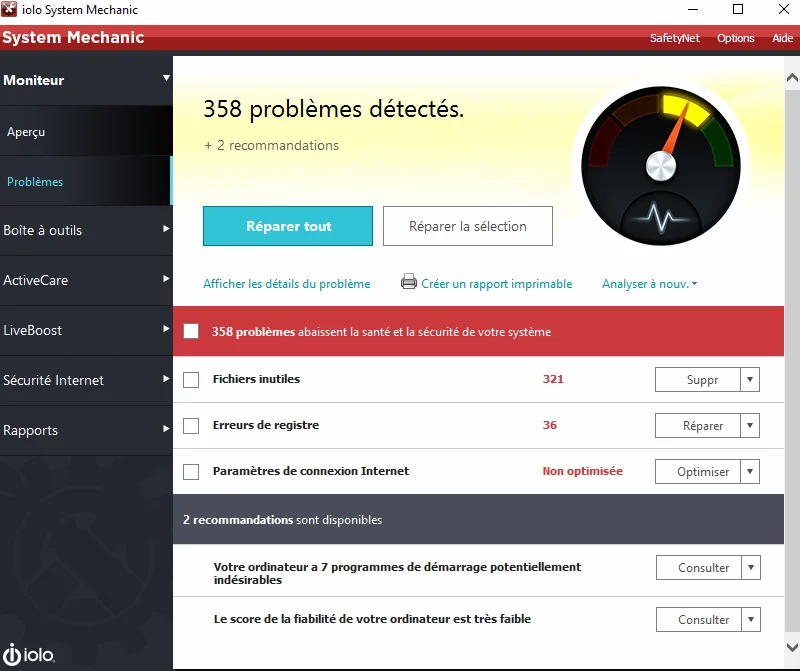Tick the Paramètres de connexion Internet checkbox
Viewport: 800px width, 671px height.
pyautogui.click(x=191, y=471)
